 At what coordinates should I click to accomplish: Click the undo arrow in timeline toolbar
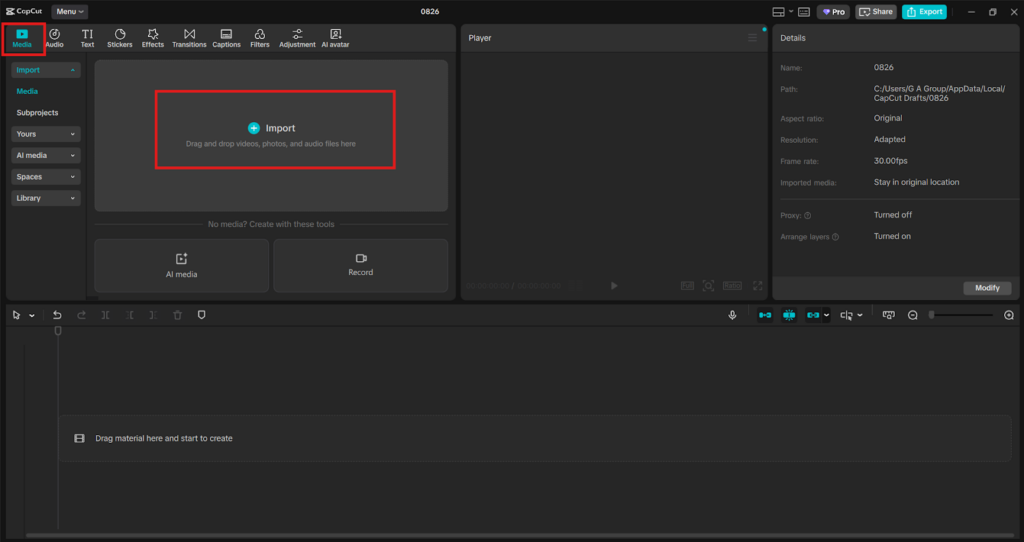(x=57, y=315)
